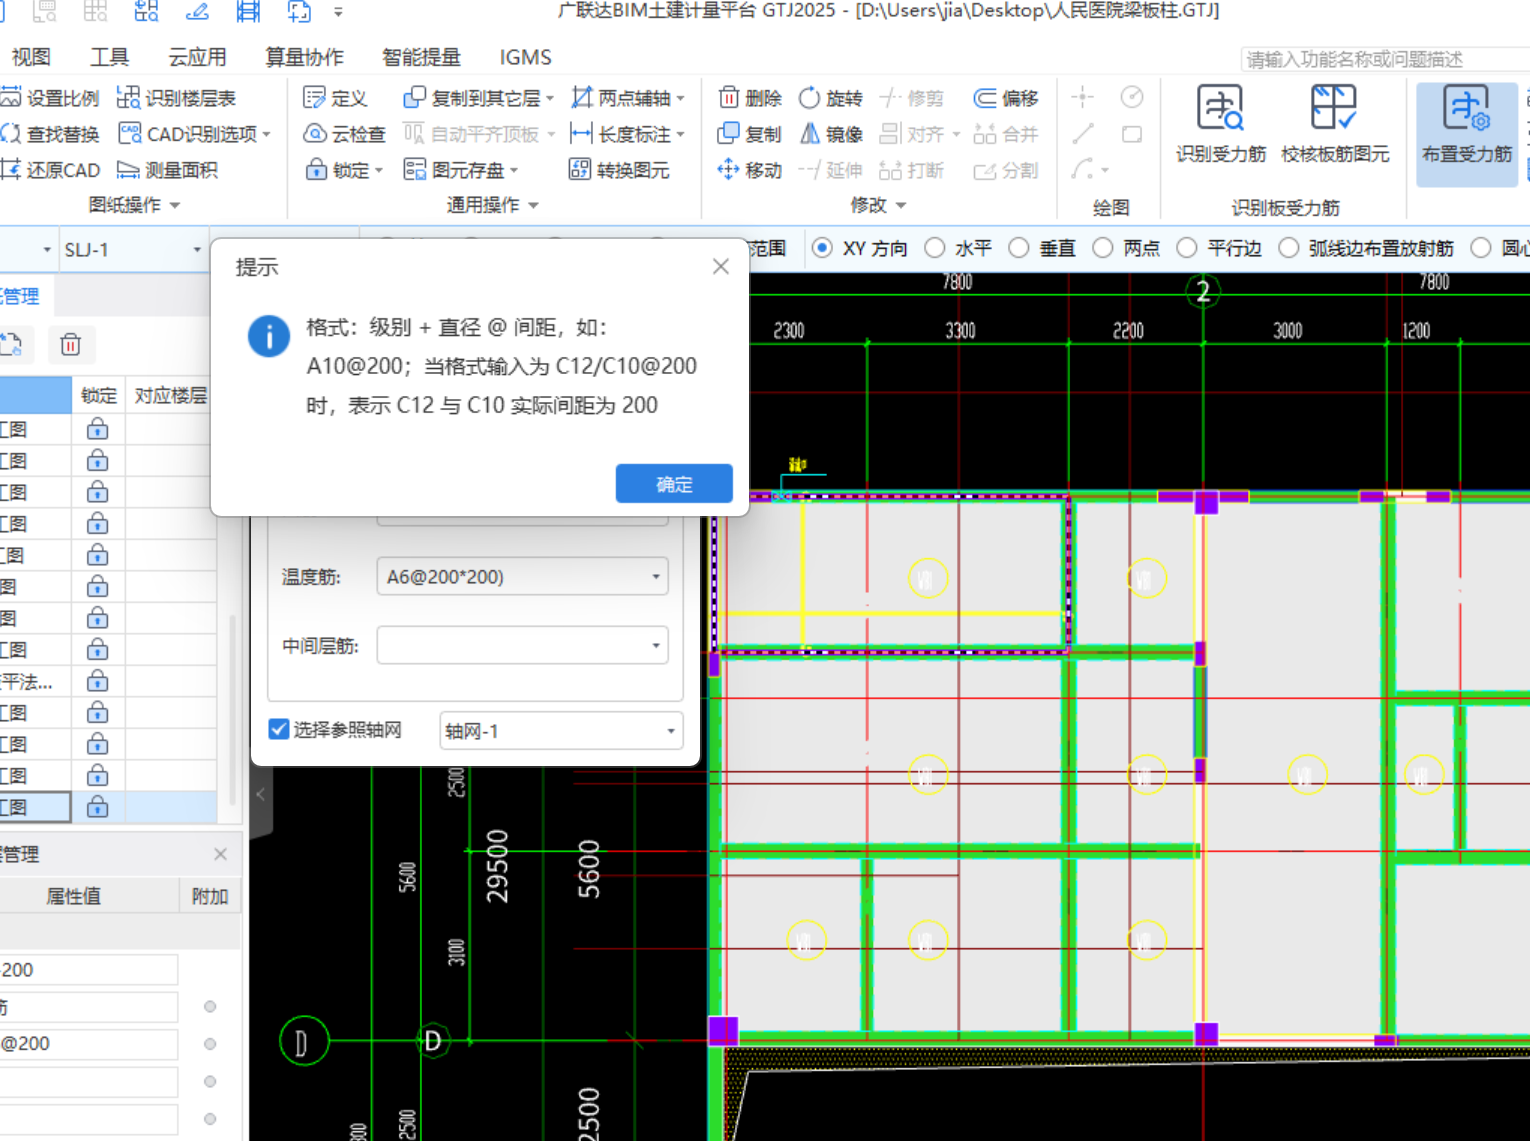Click the 偏移 tool
The height and width of the screenshot is (1141, 1530).
1006,98
